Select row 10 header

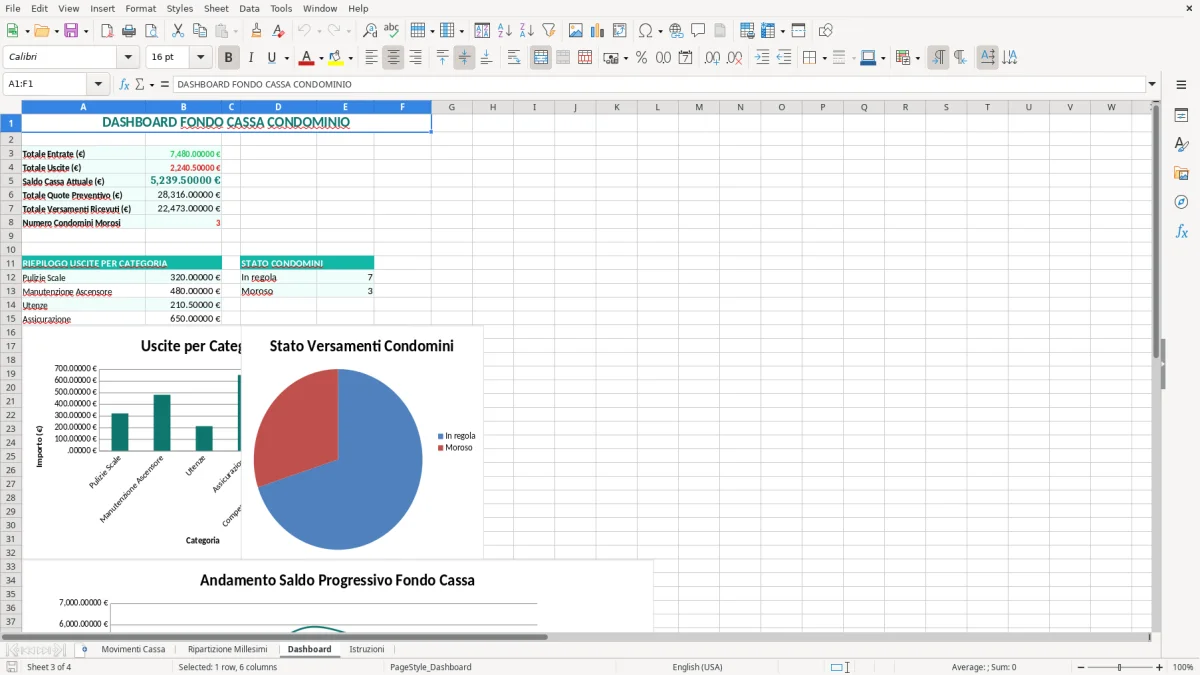click(x=11, y=249)
